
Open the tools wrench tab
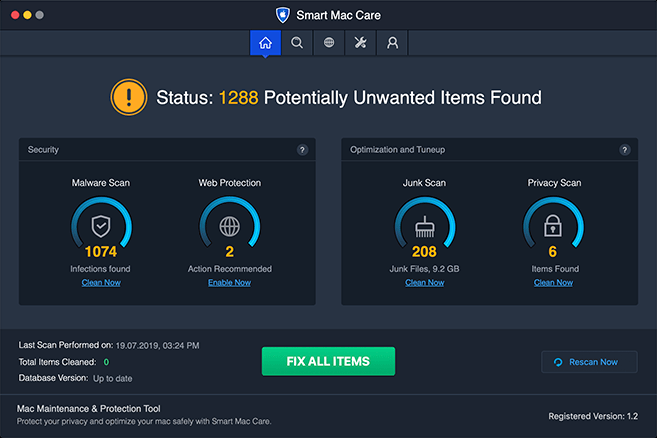(361, 43)
